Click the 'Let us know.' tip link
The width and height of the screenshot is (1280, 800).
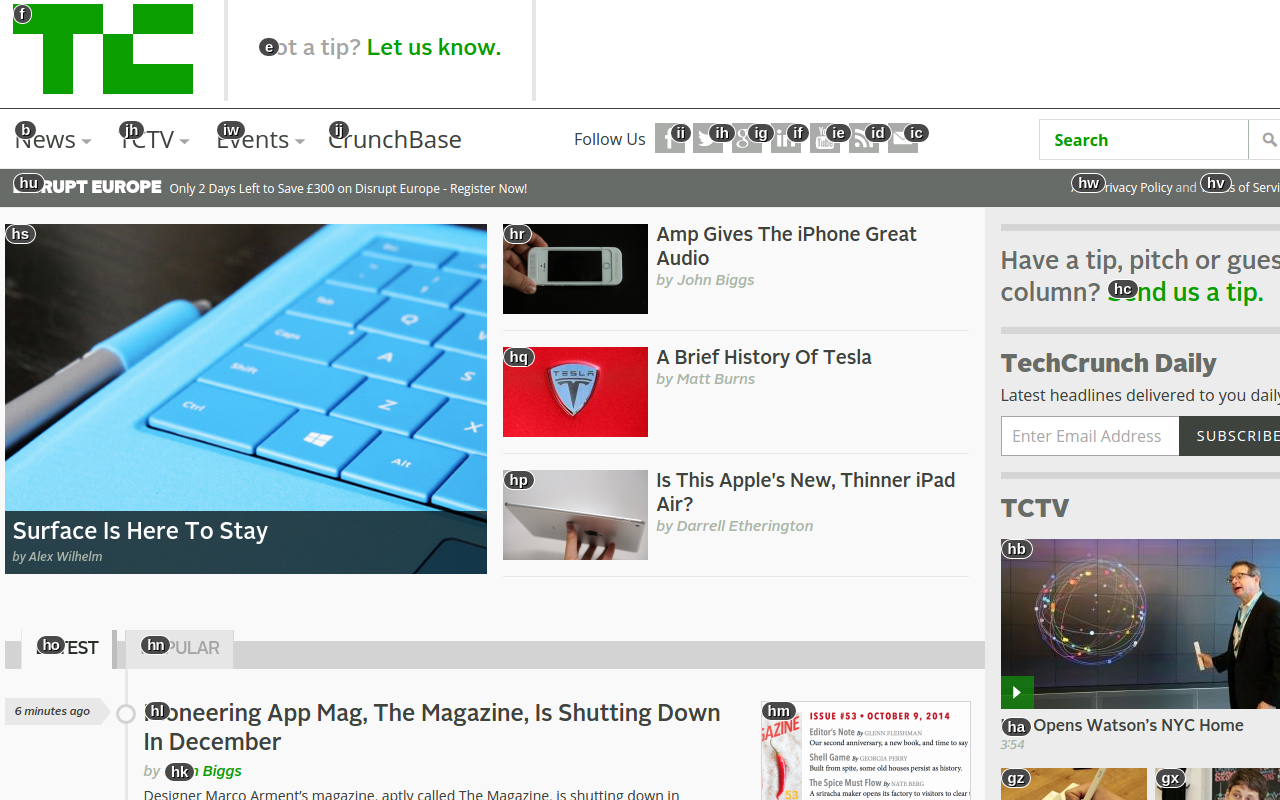[434, 47]
